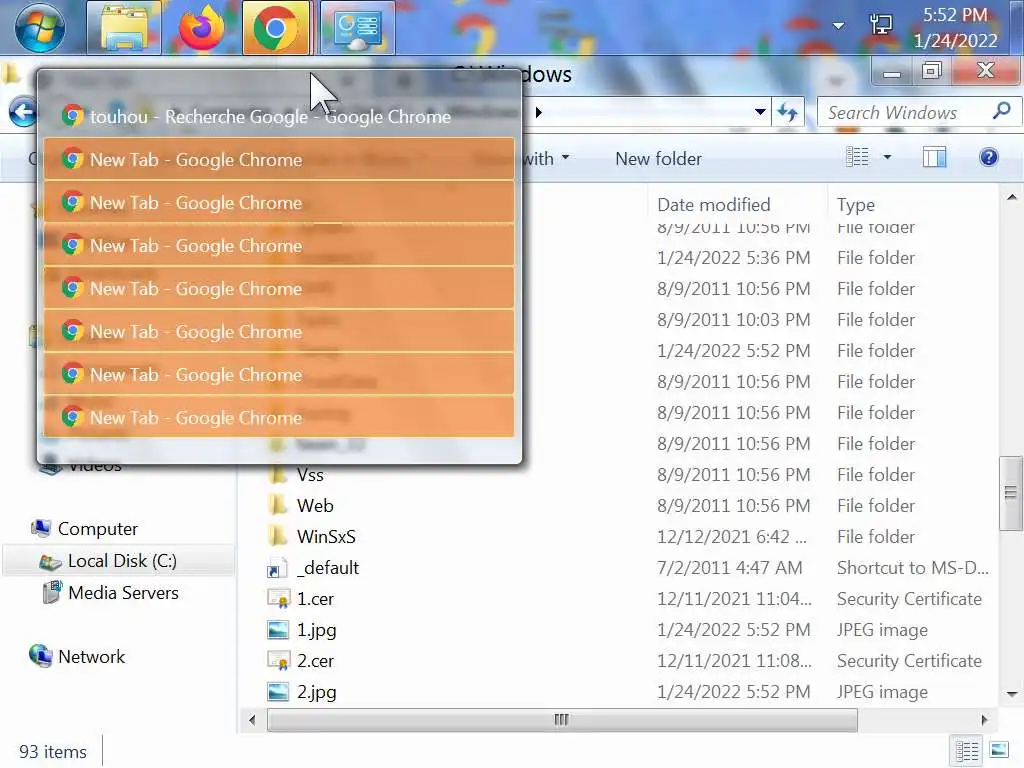
Task: Click the Shortcut to MS-D... type cell
Action: [912, 568]
